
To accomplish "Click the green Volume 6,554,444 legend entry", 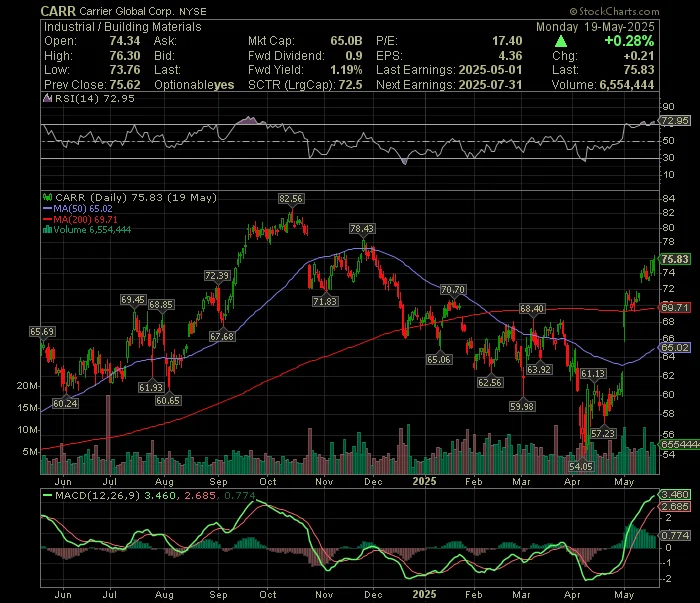I will tap(87, 230).
